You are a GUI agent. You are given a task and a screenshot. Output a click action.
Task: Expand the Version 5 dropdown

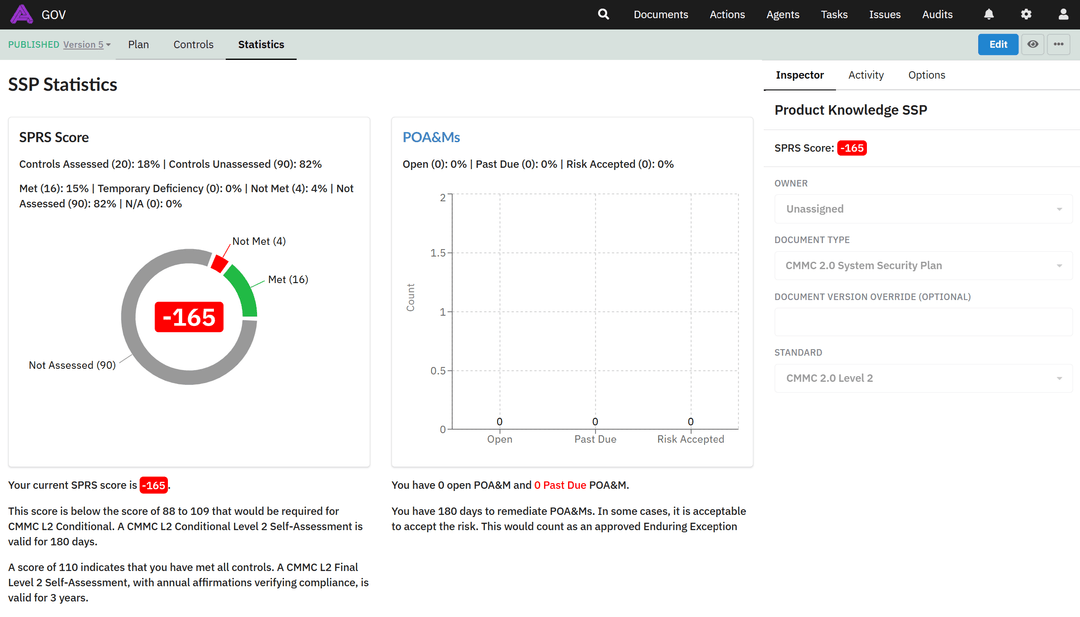(87, 45)
